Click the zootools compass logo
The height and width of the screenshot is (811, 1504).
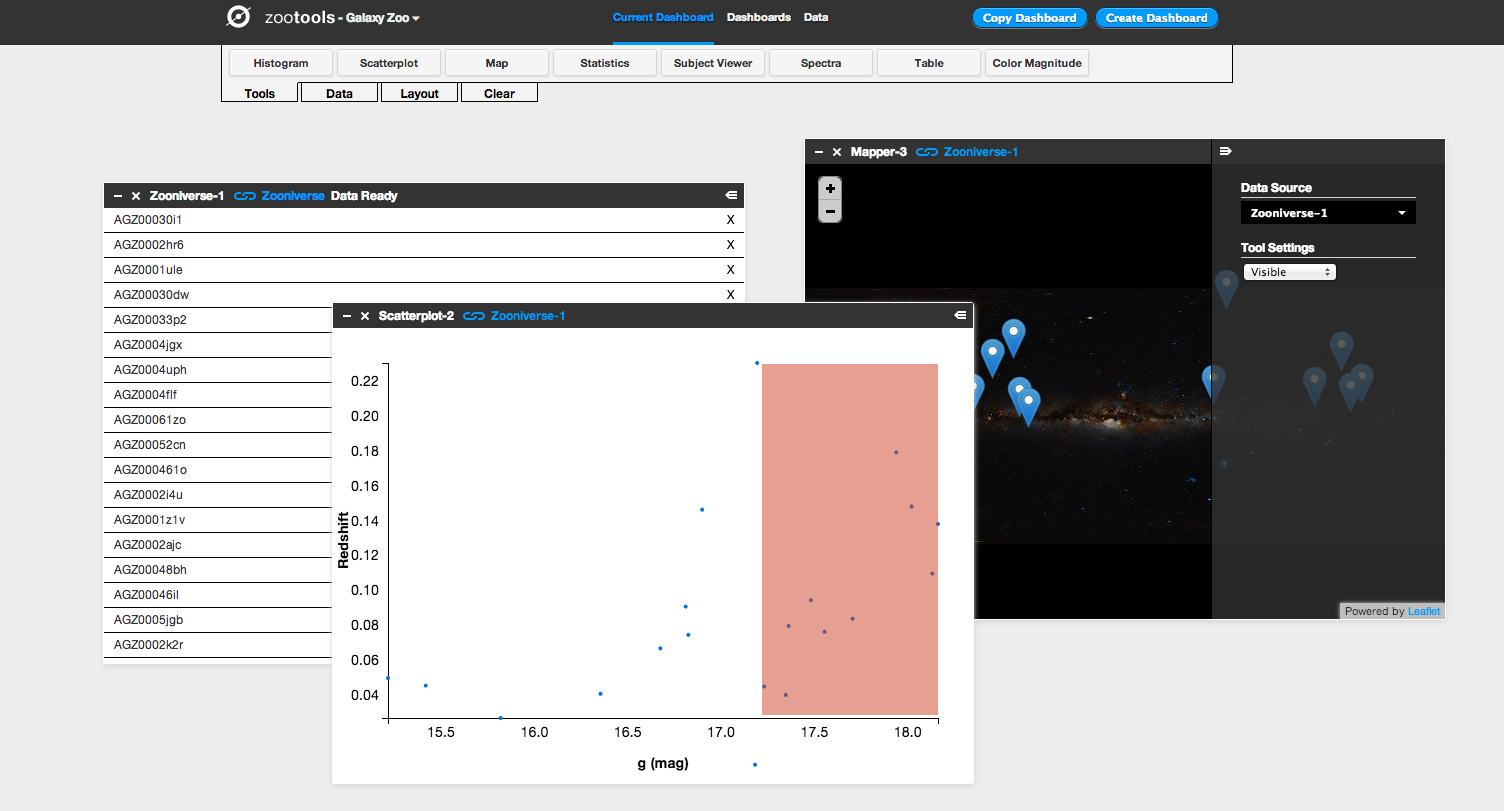(x=239, y=17)
